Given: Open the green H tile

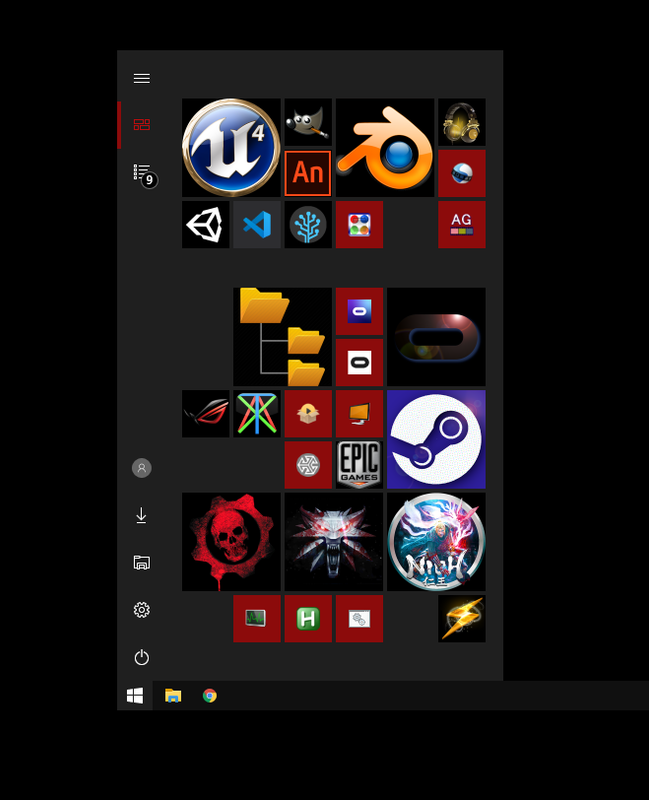Looking at the screenshot, I should [x=308, y=618].
